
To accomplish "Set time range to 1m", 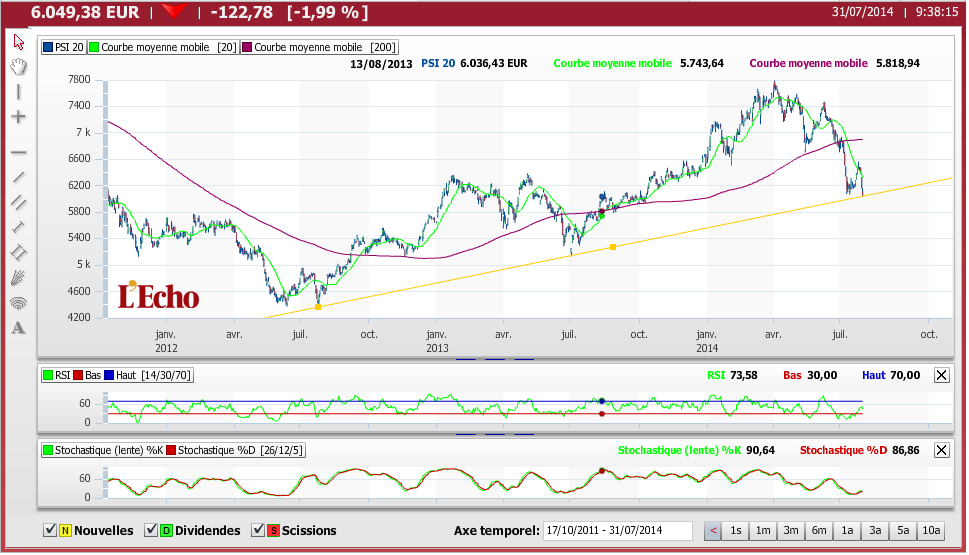I will click(763, 530).
